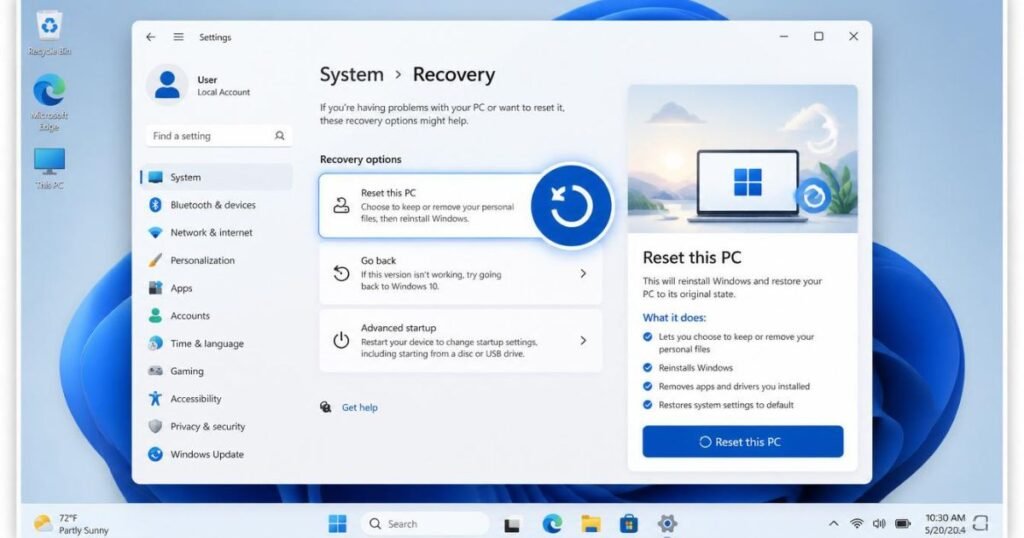Click the Advanced startup power icon
Viewport: 1024px width, 538px height.
pyautogui.click(x=341, y=340)
